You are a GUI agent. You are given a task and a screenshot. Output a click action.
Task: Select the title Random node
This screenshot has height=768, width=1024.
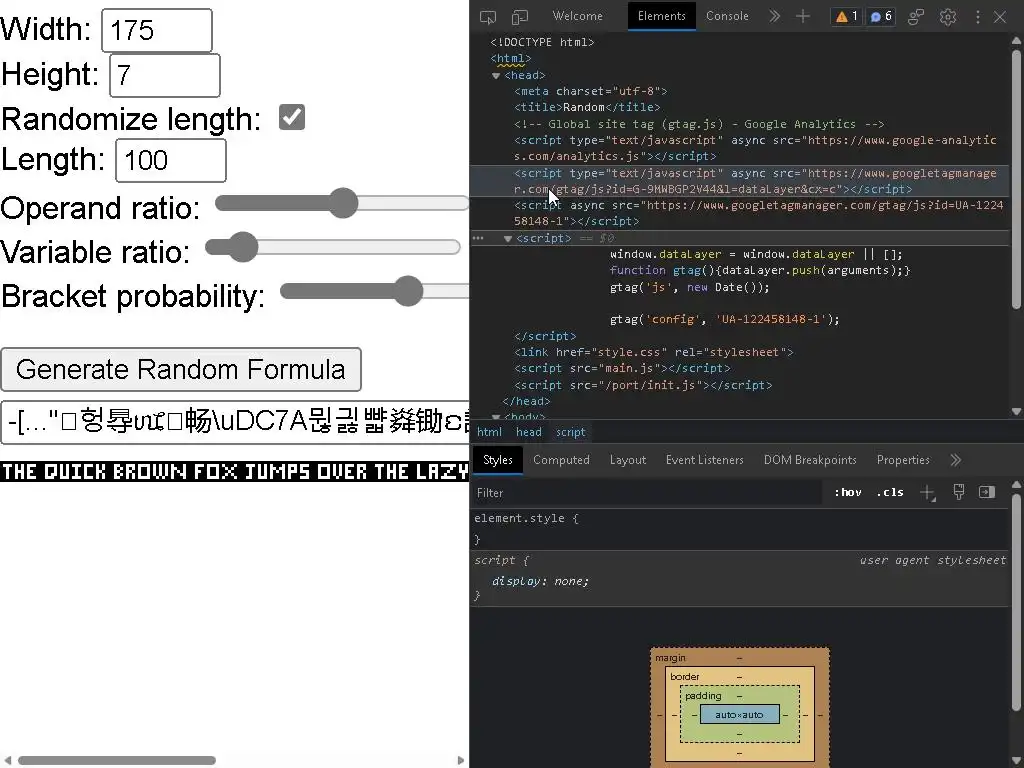587,107
